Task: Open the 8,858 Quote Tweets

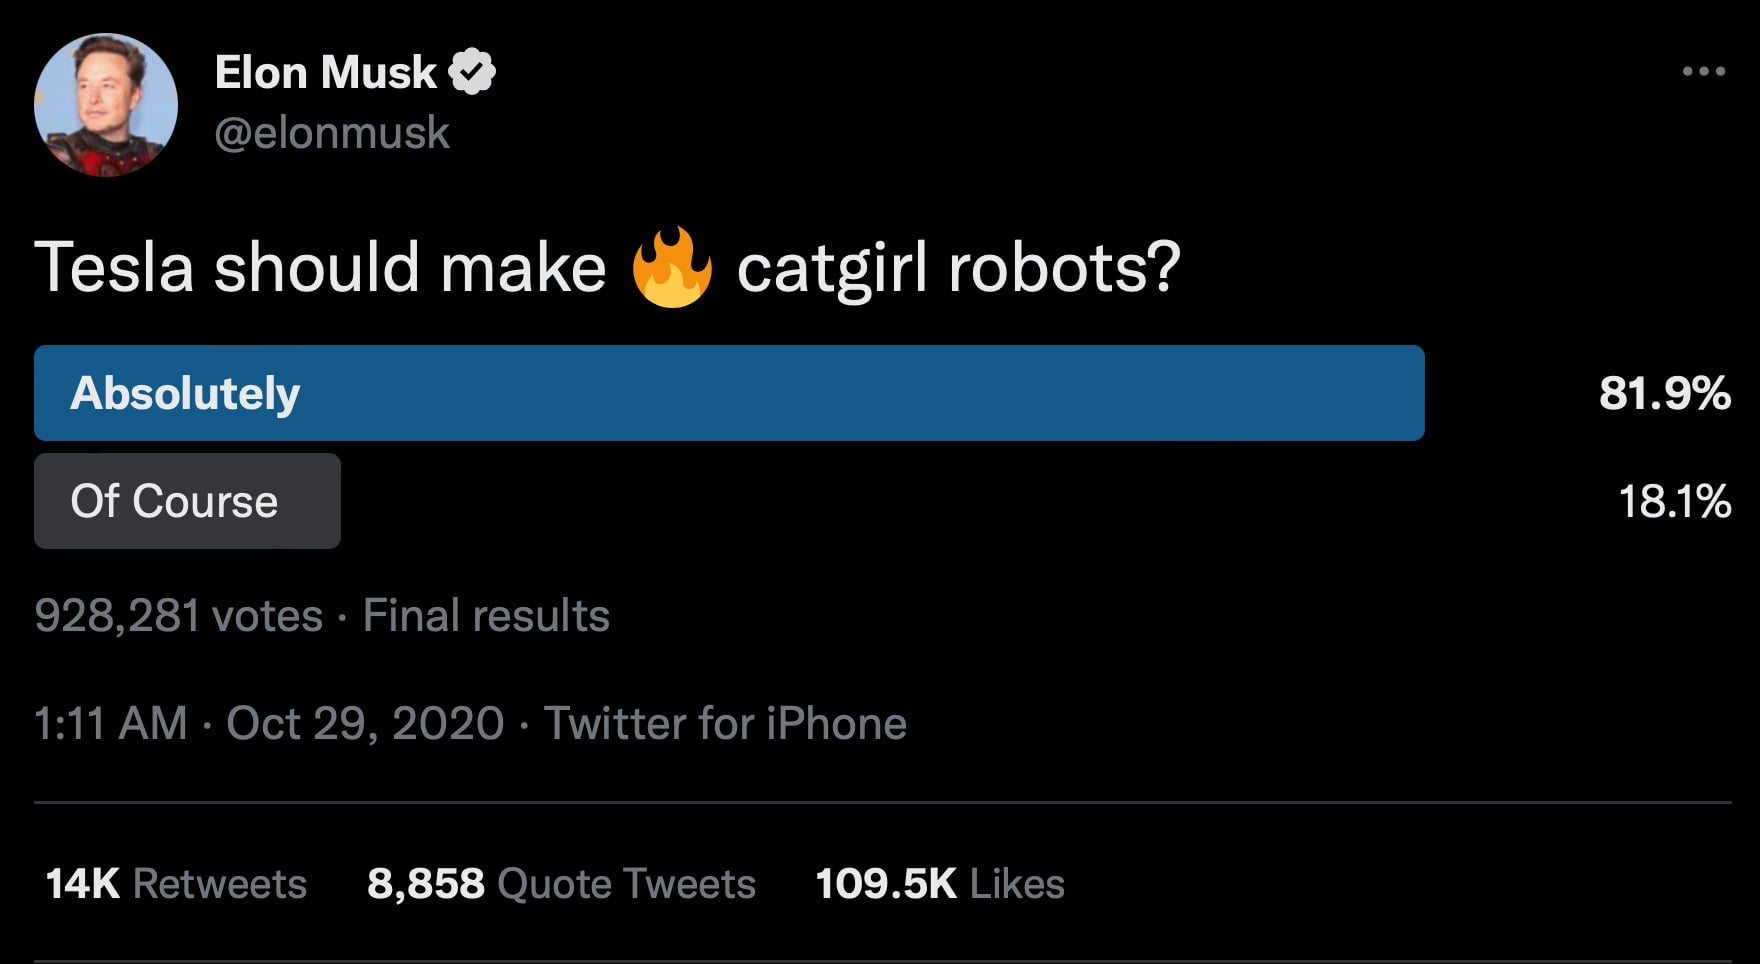Action: point(562,883)
